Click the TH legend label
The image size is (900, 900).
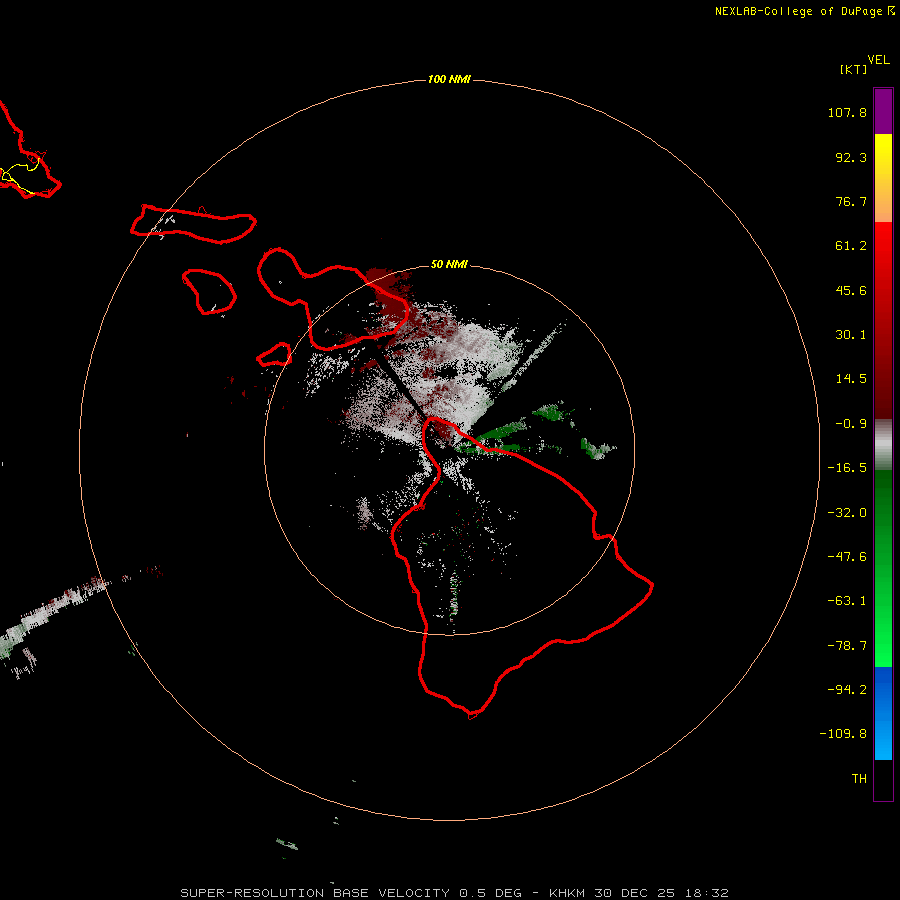coord(859,779)
